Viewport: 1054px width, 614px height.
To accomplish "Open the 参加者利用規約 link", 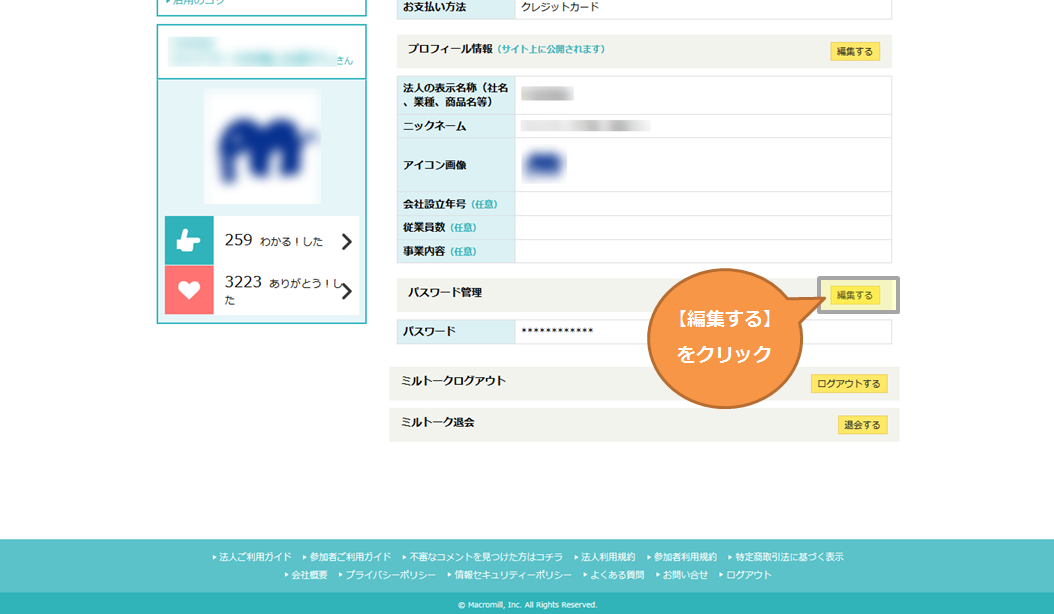I will [x=685, y=557].
